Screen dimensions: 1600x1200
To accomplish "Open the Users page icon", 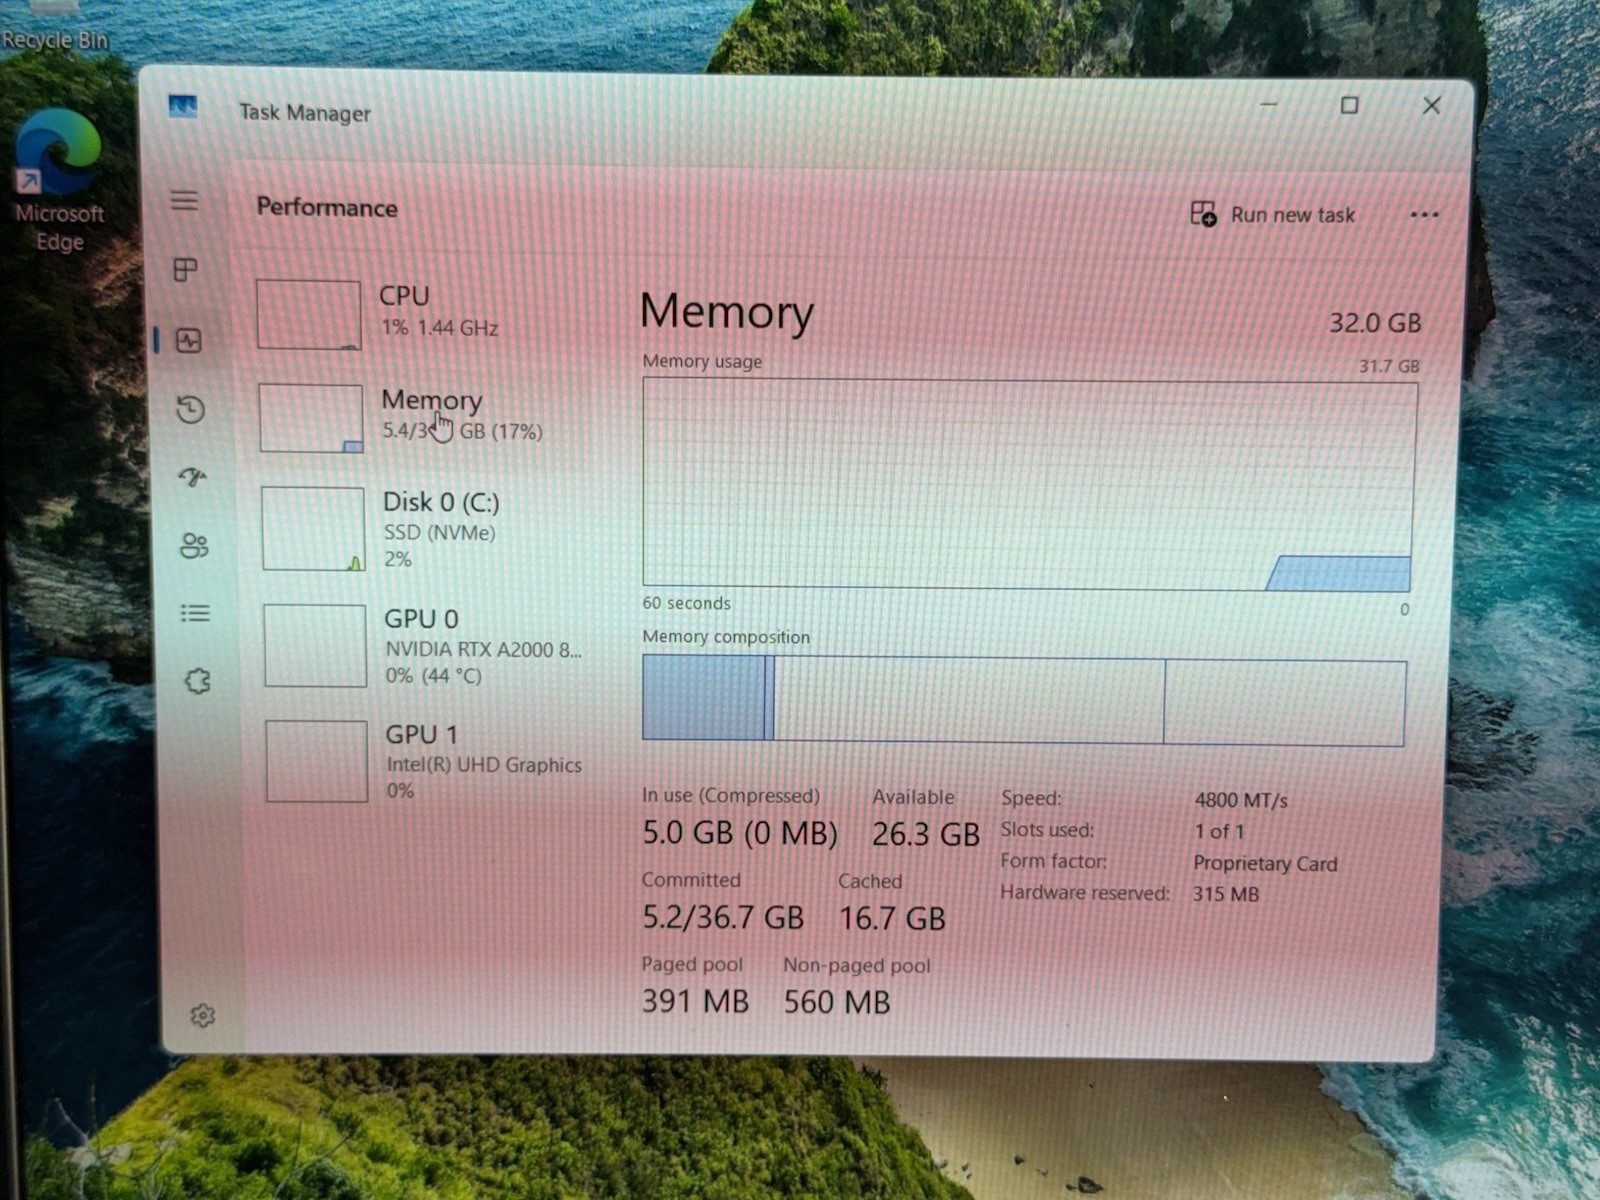I will pos(194,545).
